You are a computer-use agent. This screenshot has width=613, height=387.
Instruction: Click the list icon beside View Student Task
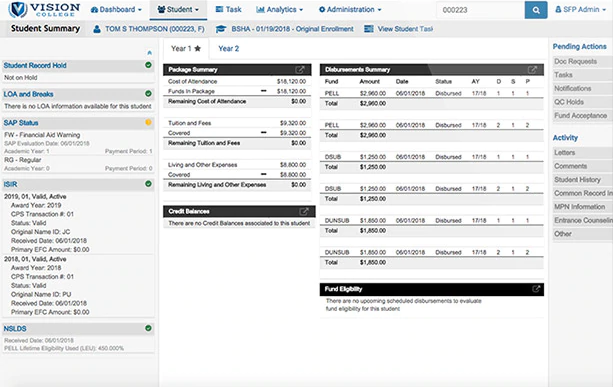point(369,29)
